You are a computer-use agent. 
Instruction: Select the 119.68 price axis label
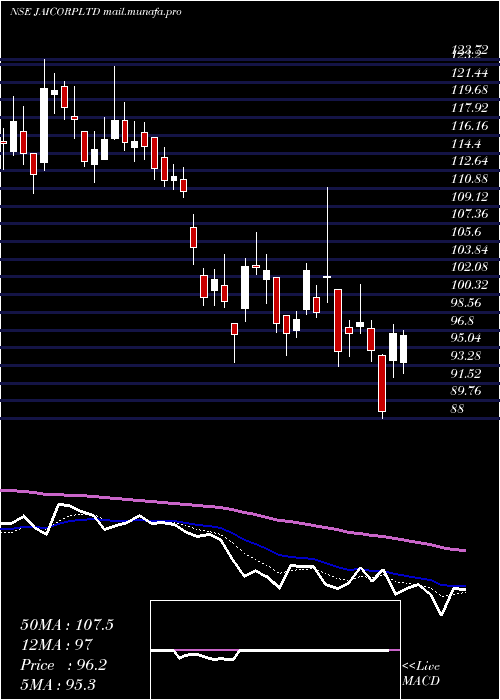click(470, 90)
